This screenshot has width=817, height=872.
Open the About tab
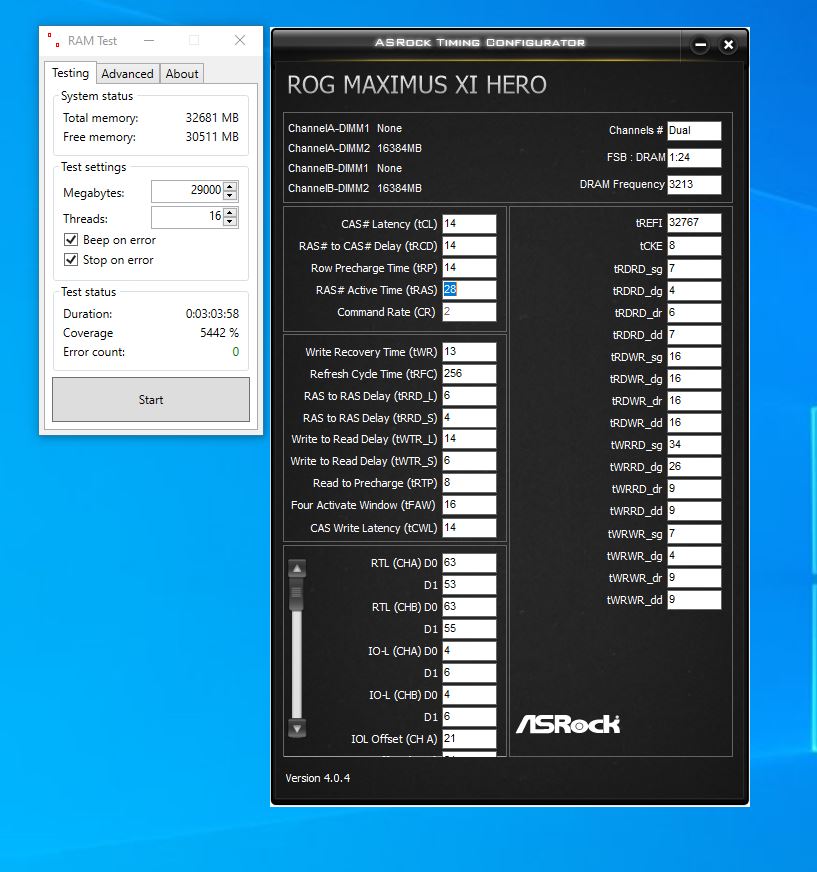point(182,74)
